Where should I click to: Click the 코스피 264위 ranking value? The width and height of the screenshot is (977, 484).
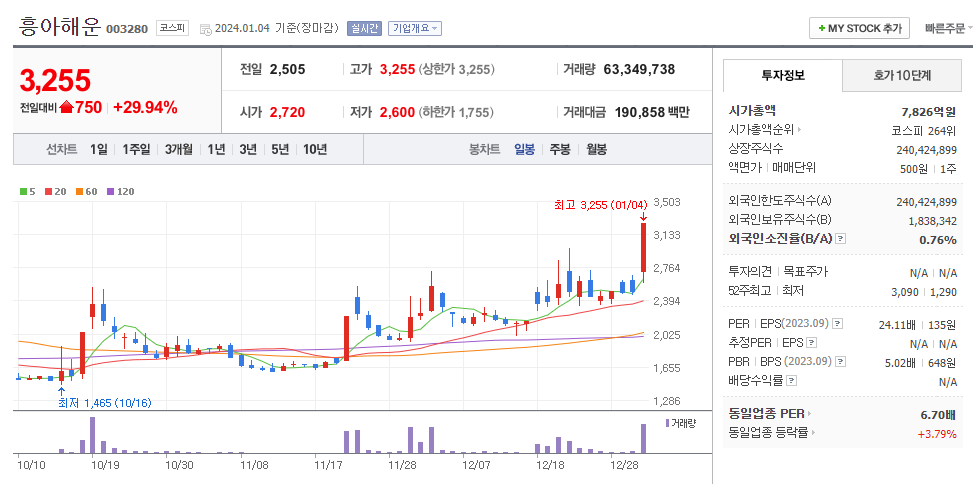(923, 131)
